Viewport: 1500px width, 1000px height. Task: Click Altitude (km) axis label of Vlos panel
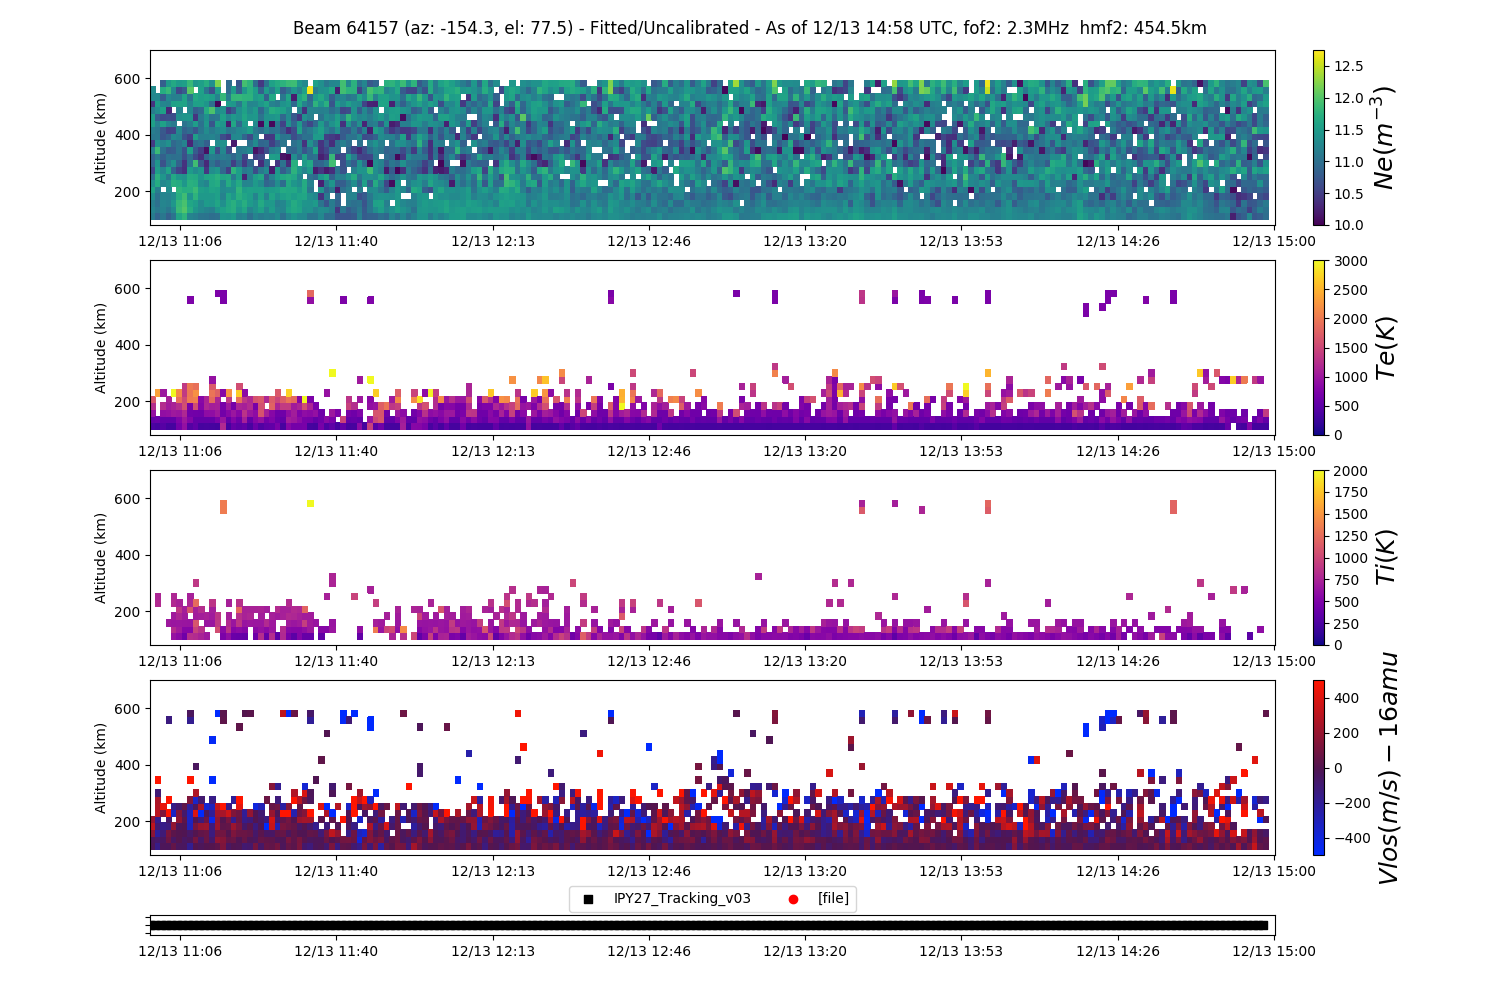(101, 767)
